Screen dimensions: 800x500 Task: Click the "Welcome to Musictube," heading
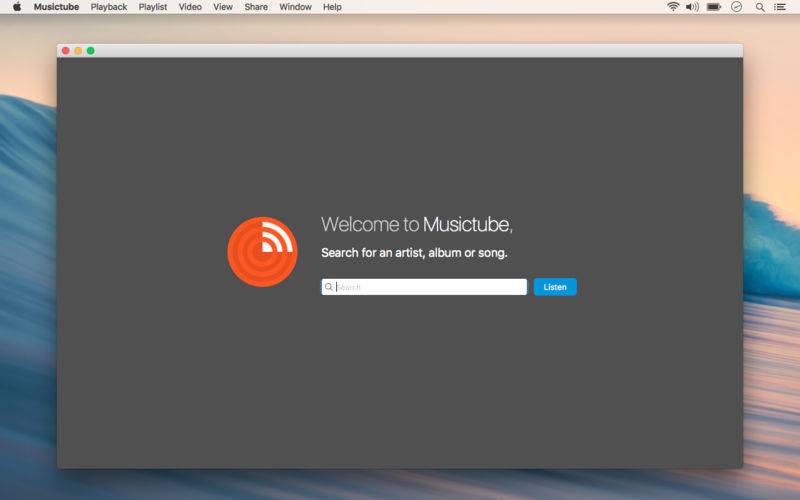(417, 224)
